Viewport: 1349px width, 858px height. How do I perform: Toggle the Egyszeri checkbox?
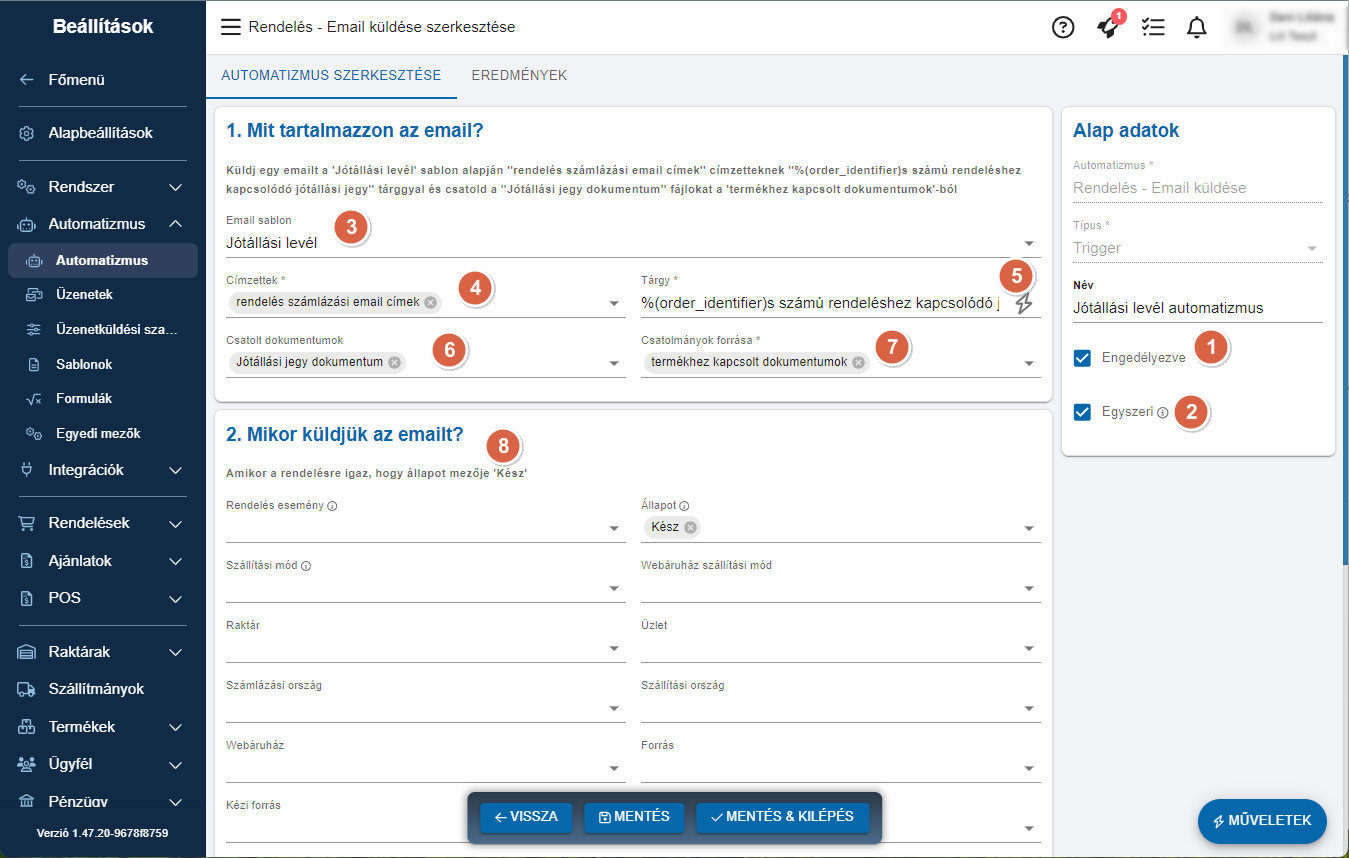(x=1082, y=412)
